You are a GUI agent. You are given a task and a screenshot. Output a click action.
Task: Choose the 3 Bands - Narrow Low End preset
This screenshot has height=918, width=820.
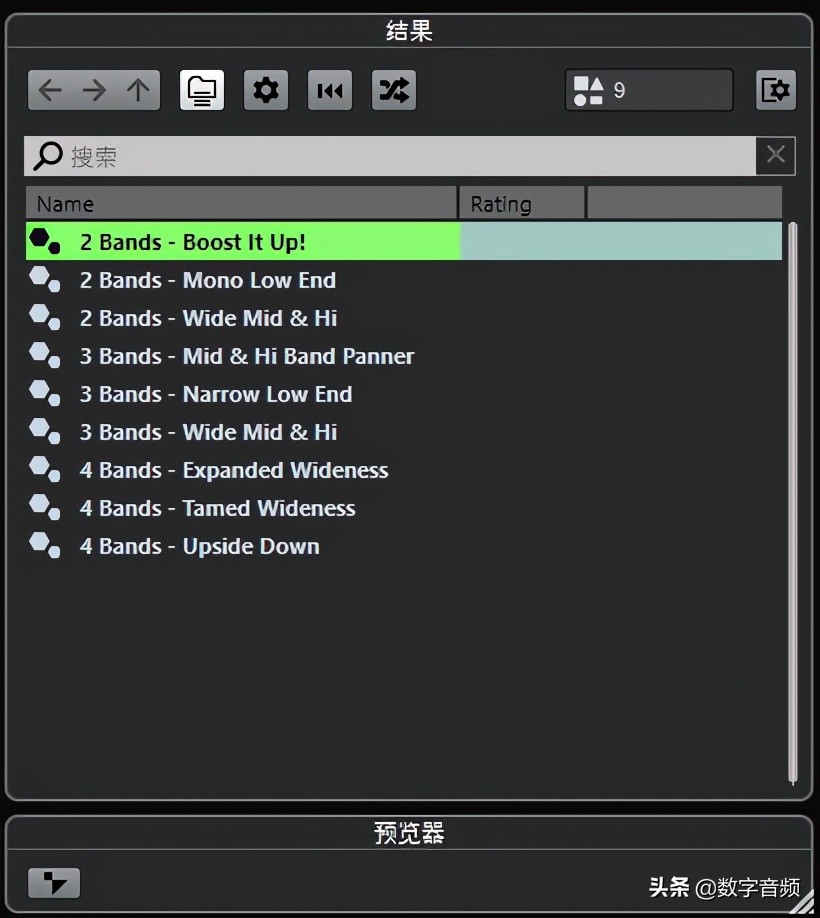point(216,394)
